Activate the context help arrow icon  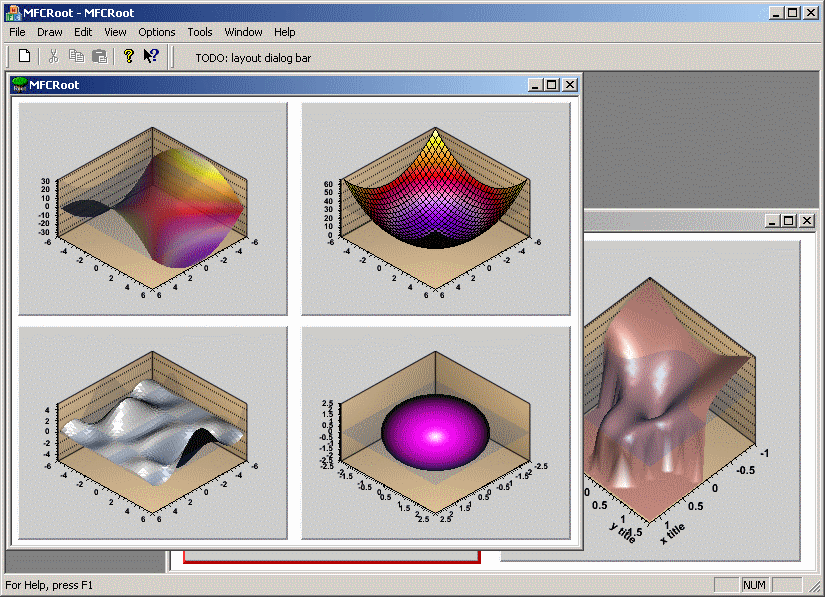click(x=151, y=57)
